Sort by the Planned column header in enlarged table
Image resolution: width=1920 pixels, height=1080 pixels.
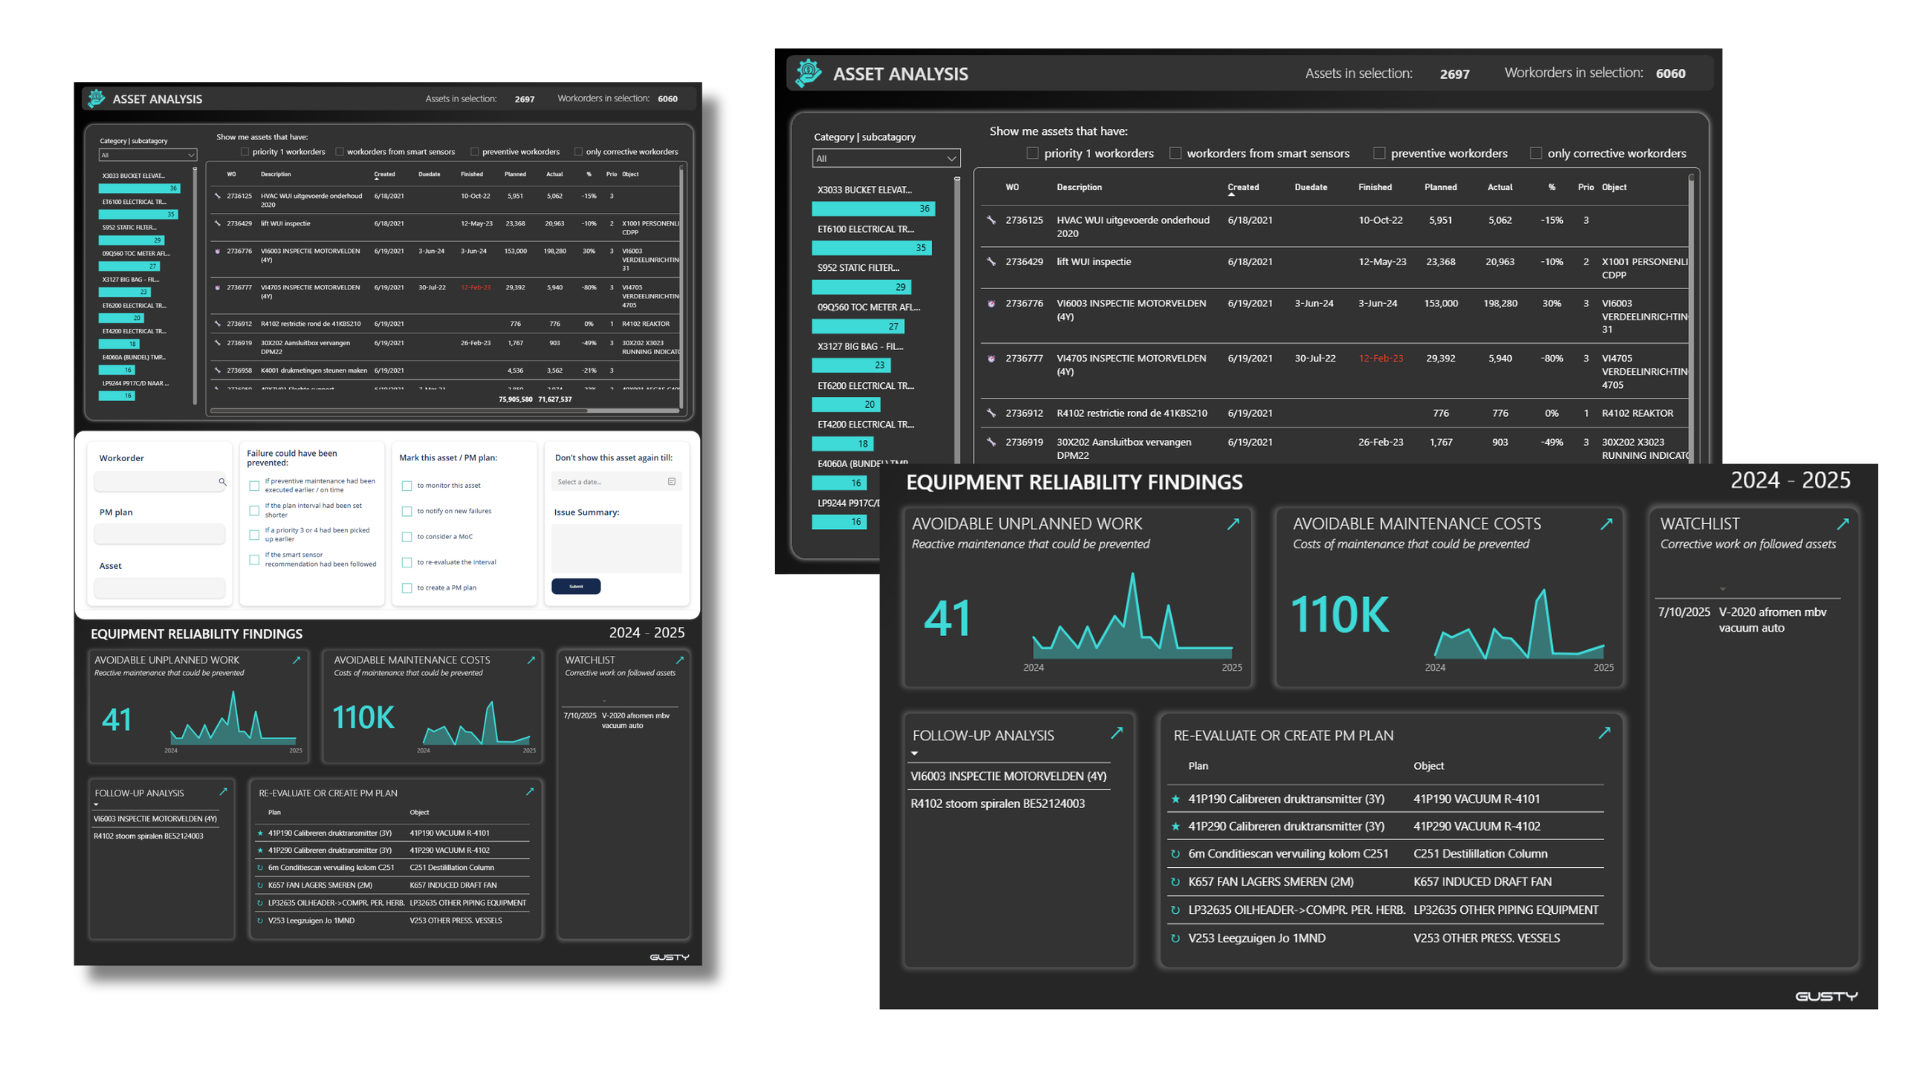pyautogui.click(x=1440, y=187)
